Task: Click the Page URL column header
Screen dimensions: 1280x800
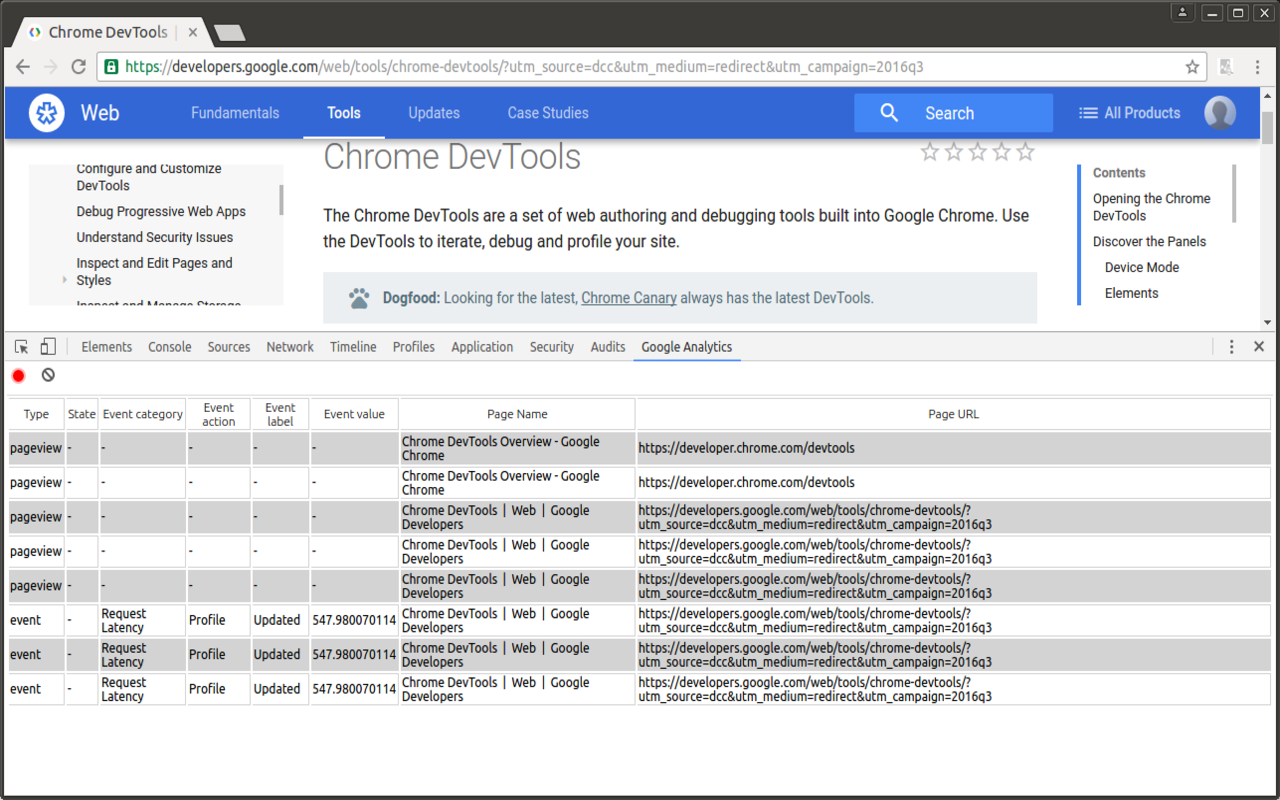Action: (x=953, y=414)
